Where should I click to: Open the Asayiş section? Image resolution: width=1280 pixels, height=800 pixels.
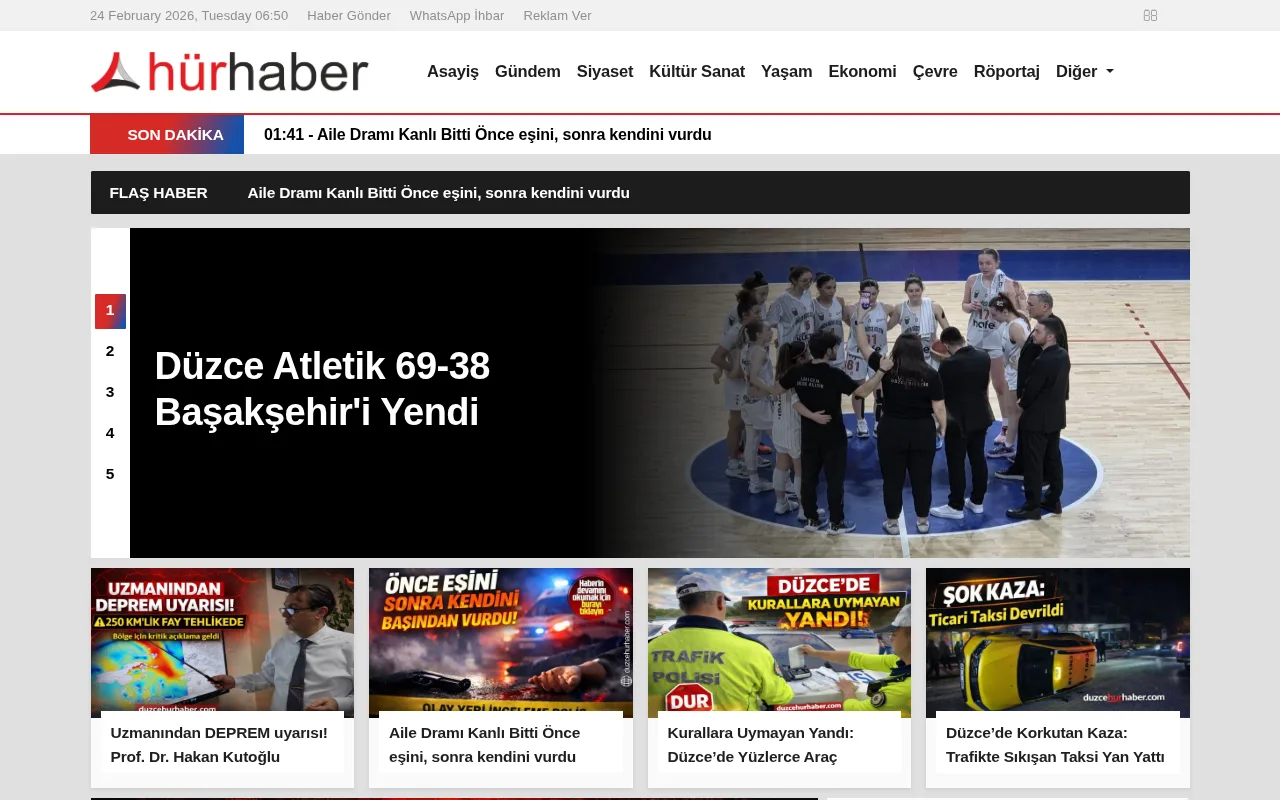point(452,71)
